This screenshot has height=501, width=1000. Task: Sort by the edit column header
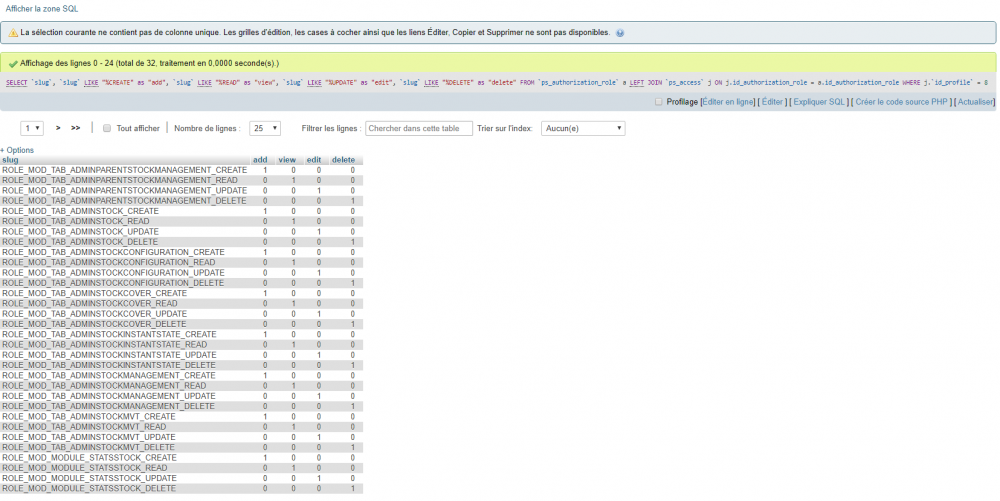click(314, 160)
